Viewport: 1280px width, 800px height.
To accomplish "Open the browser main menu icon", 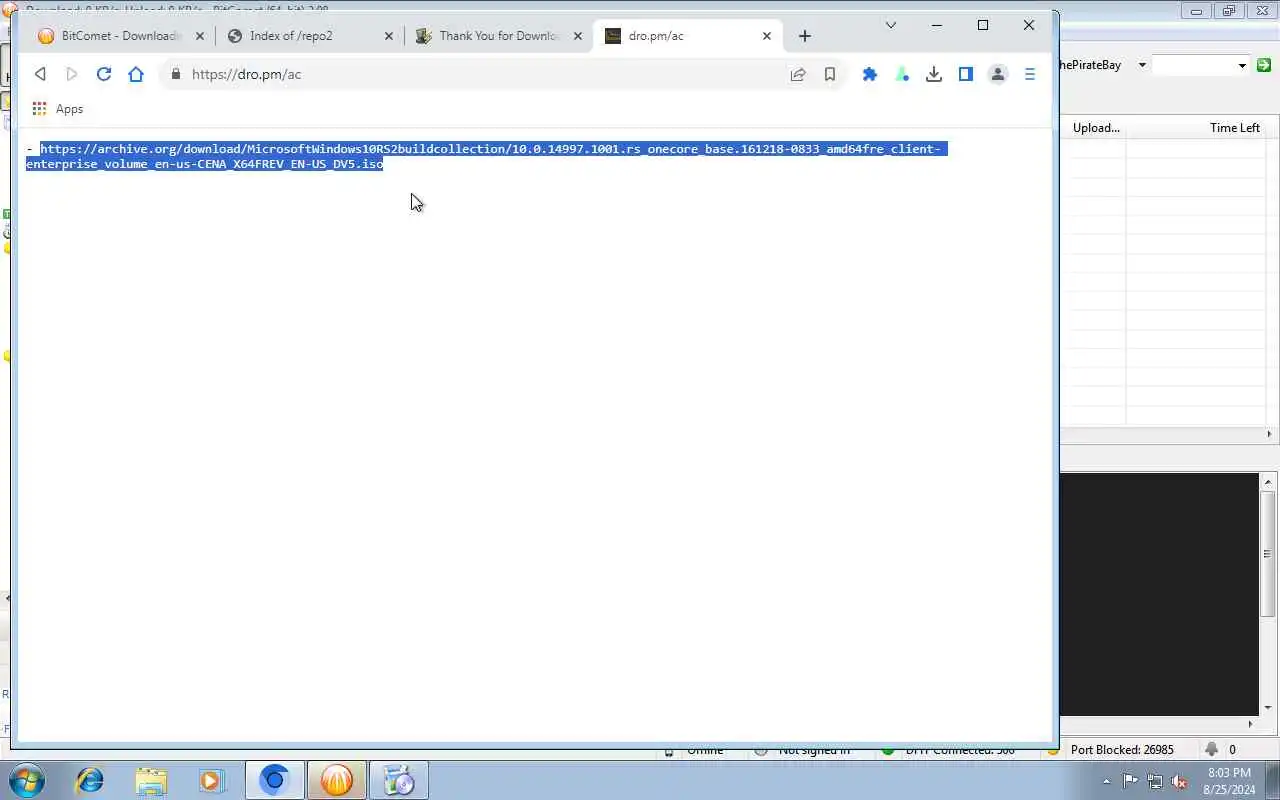I will point(1030,74).
